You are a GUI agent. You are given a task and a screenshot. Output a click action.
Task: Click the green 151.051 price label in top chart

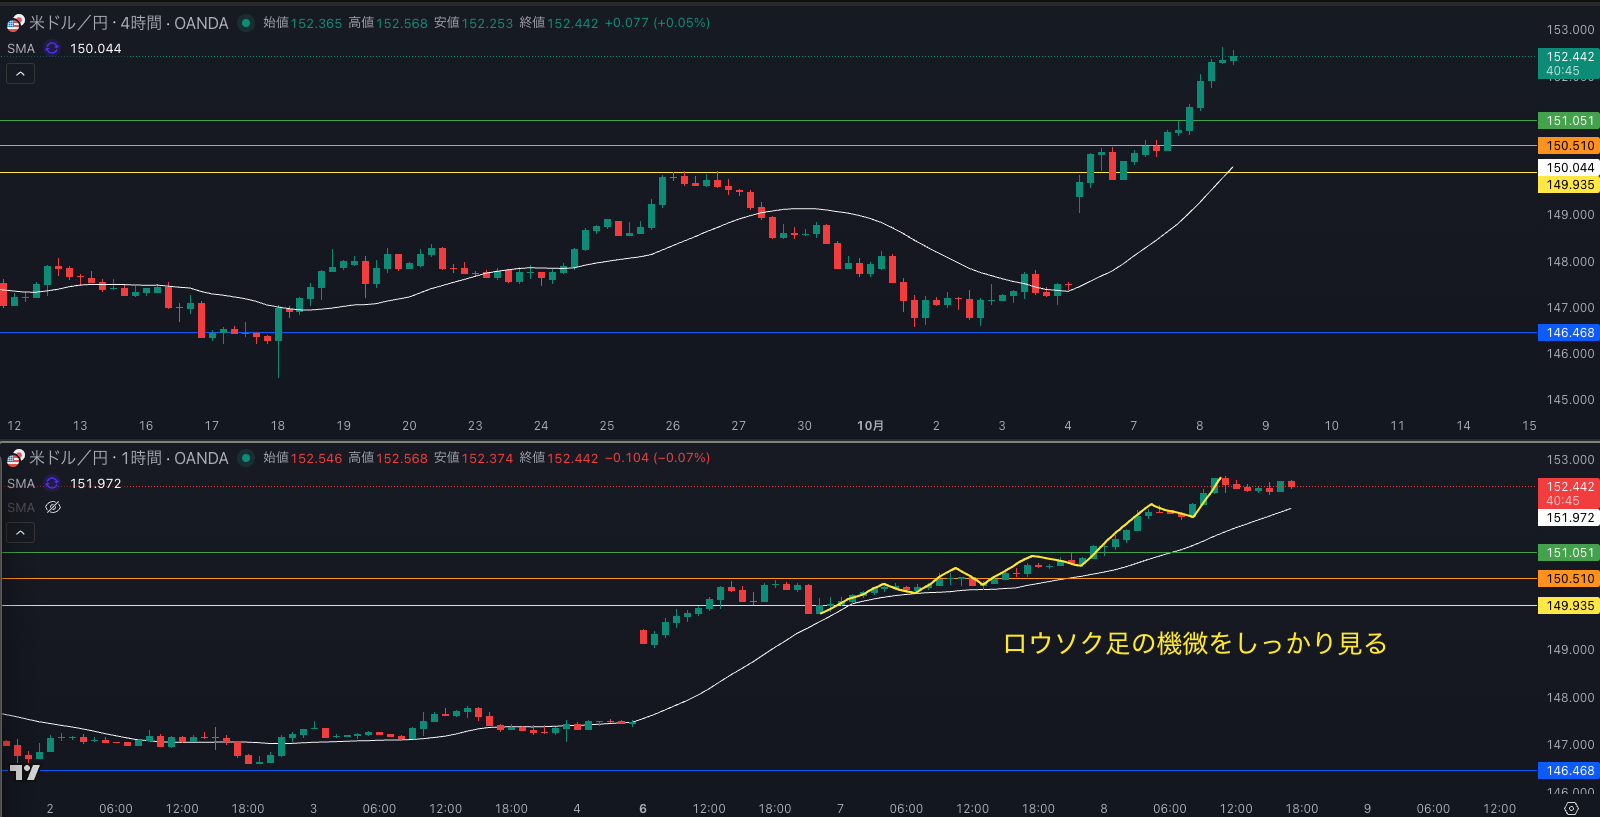pyautogui.click(x=1569, y=121)
